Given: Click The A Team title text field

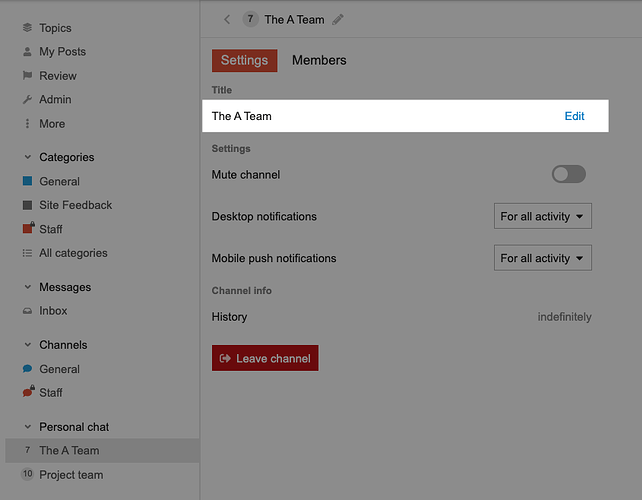Looking at the screenshot, I should pos(405,116).
